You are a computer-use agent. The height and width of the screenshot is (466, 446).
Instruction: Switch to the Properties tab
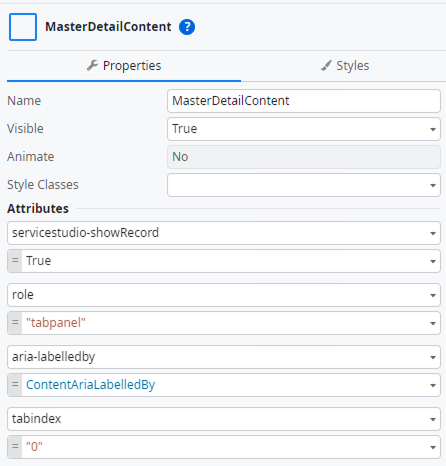pos(124,66)
